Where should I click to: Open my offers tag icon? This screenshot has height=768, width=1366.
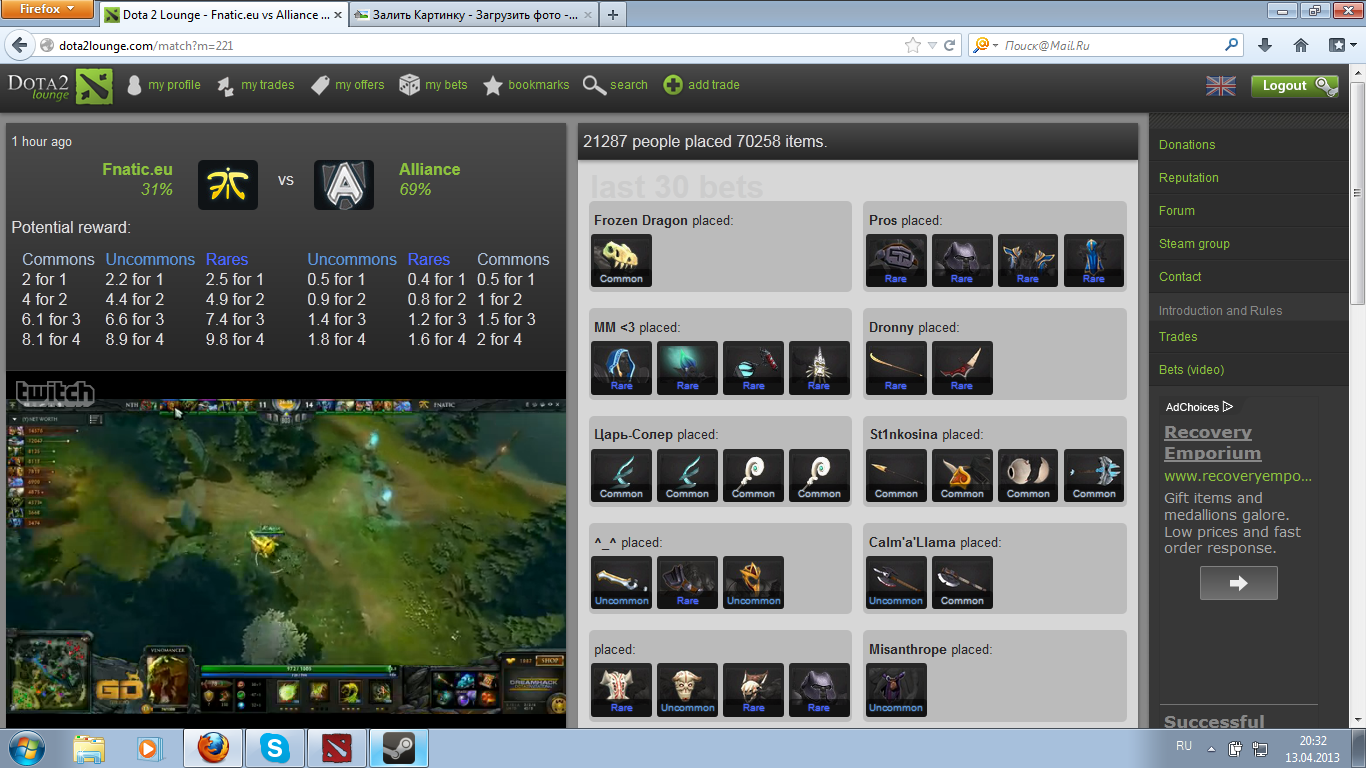(x=320, y=86)
